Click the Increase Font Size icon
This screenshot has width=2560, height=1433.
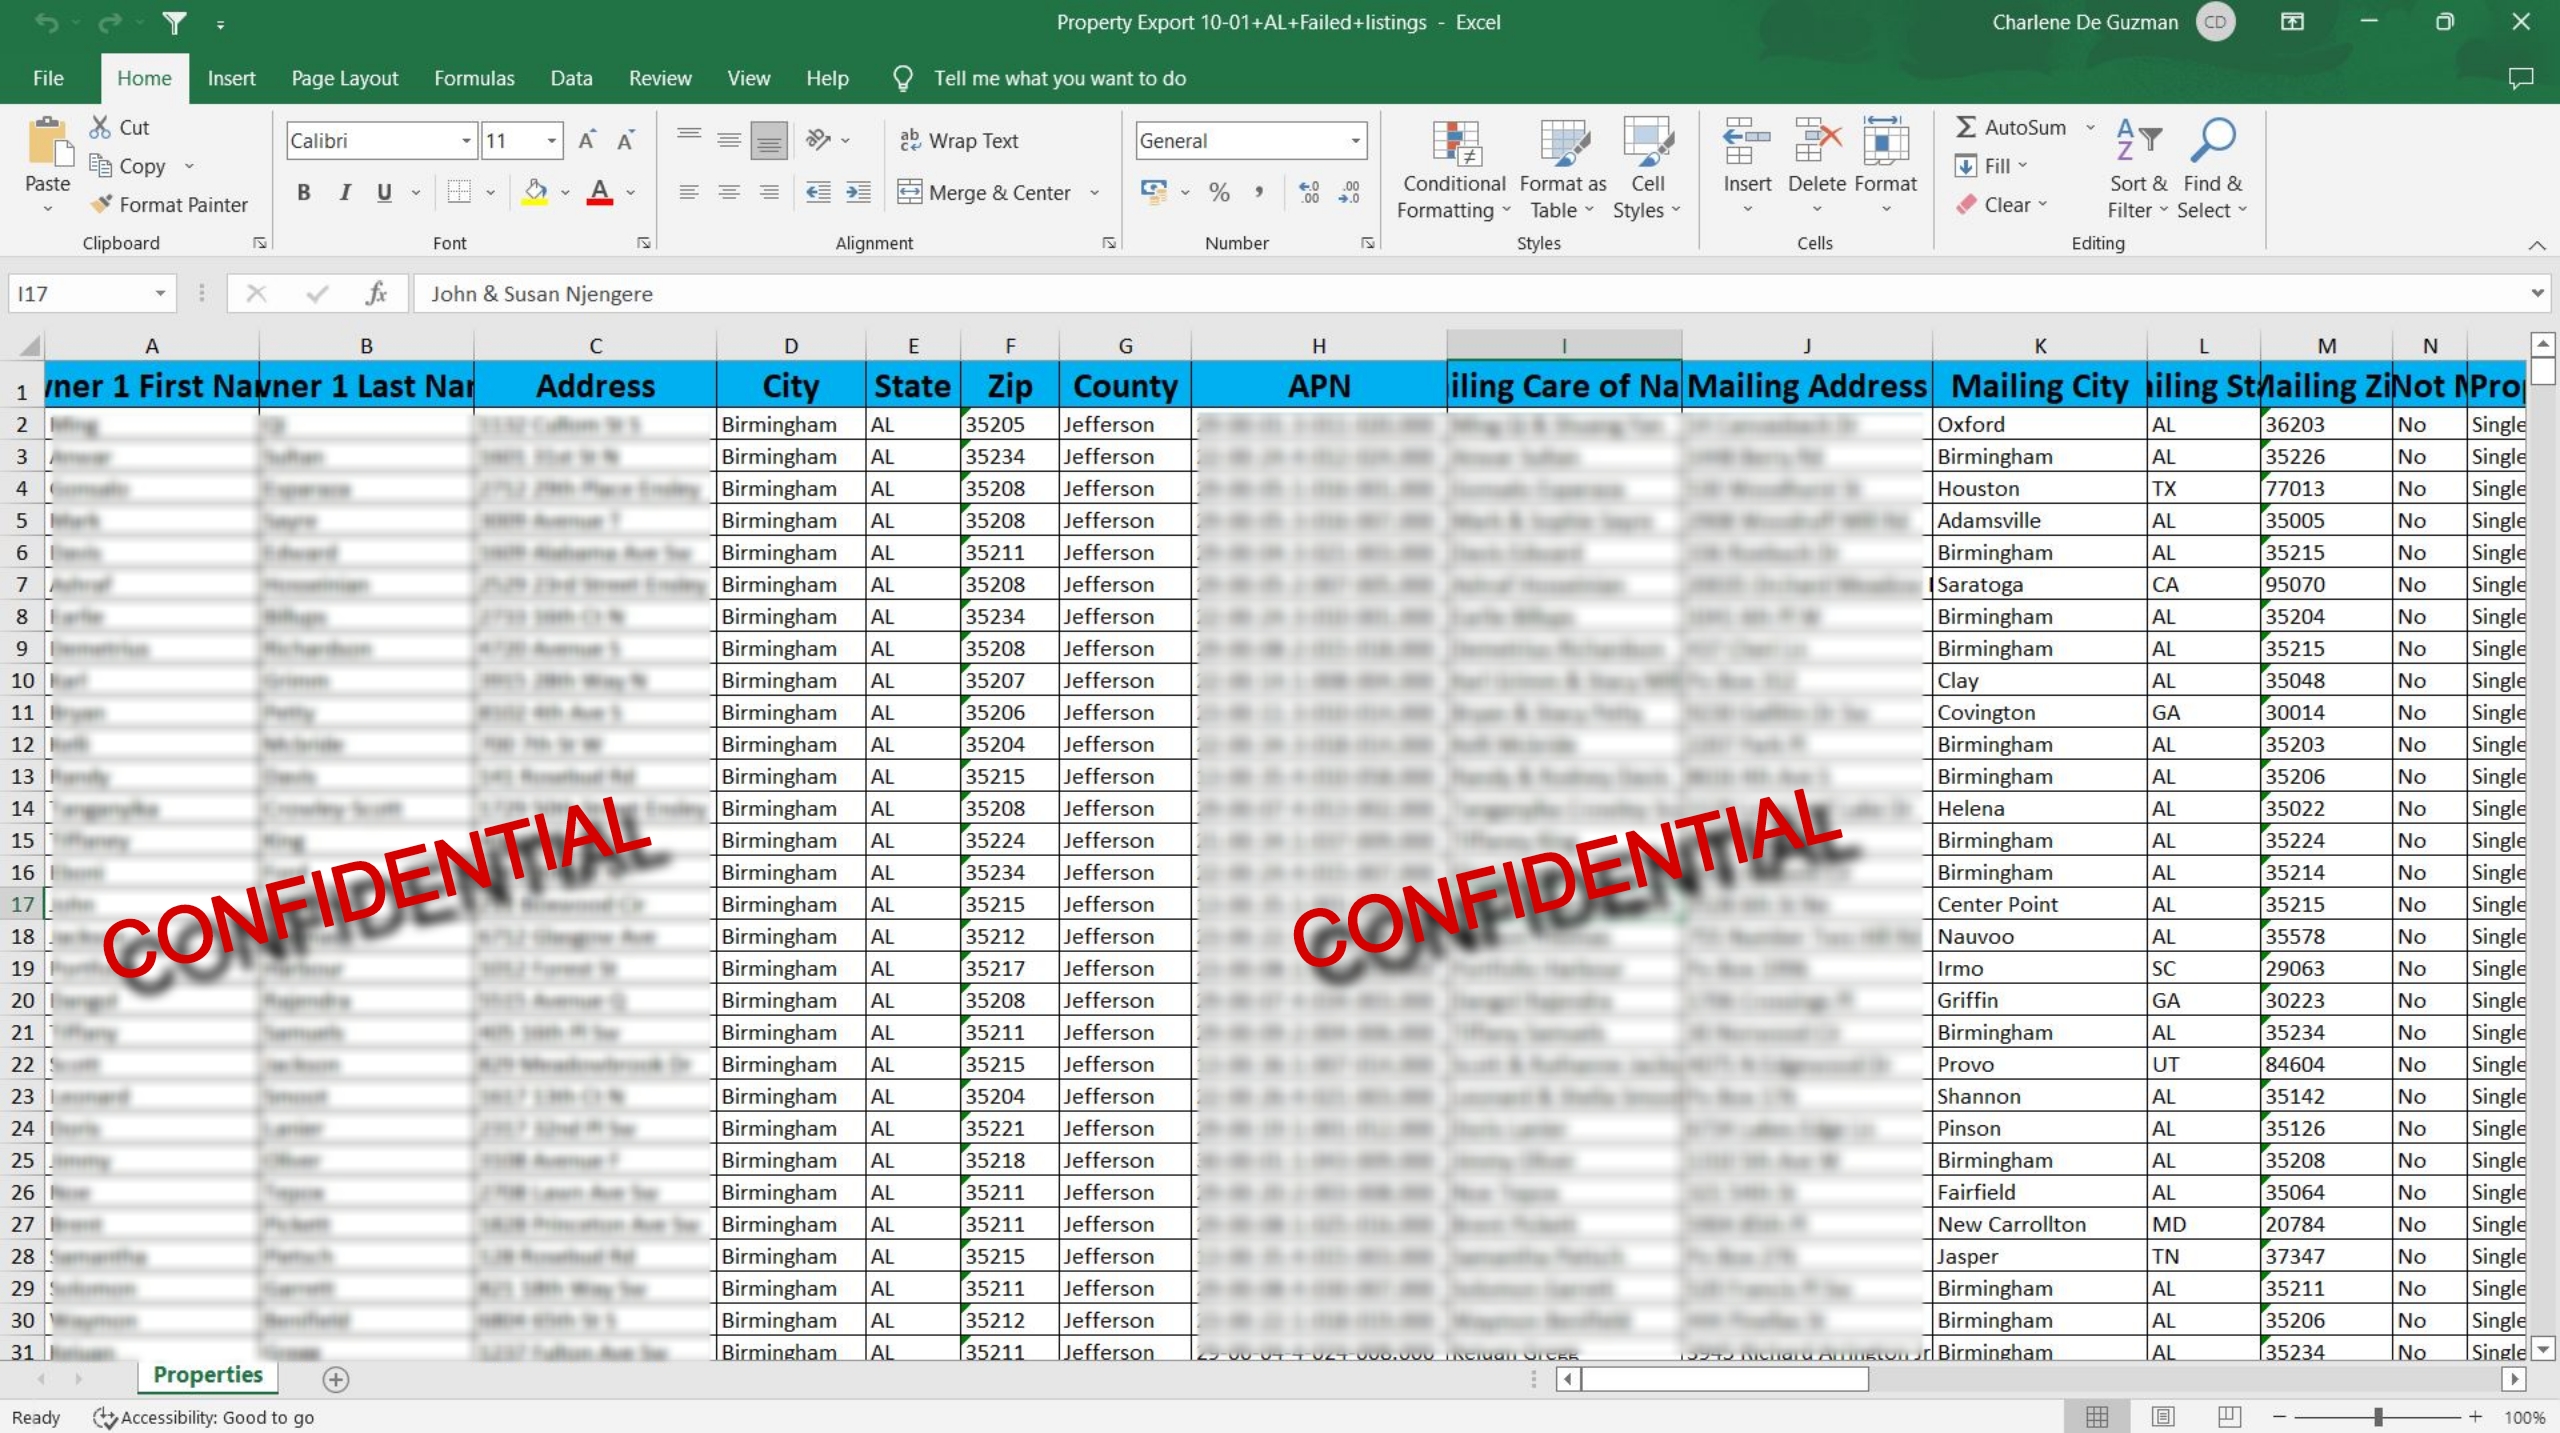587,141
